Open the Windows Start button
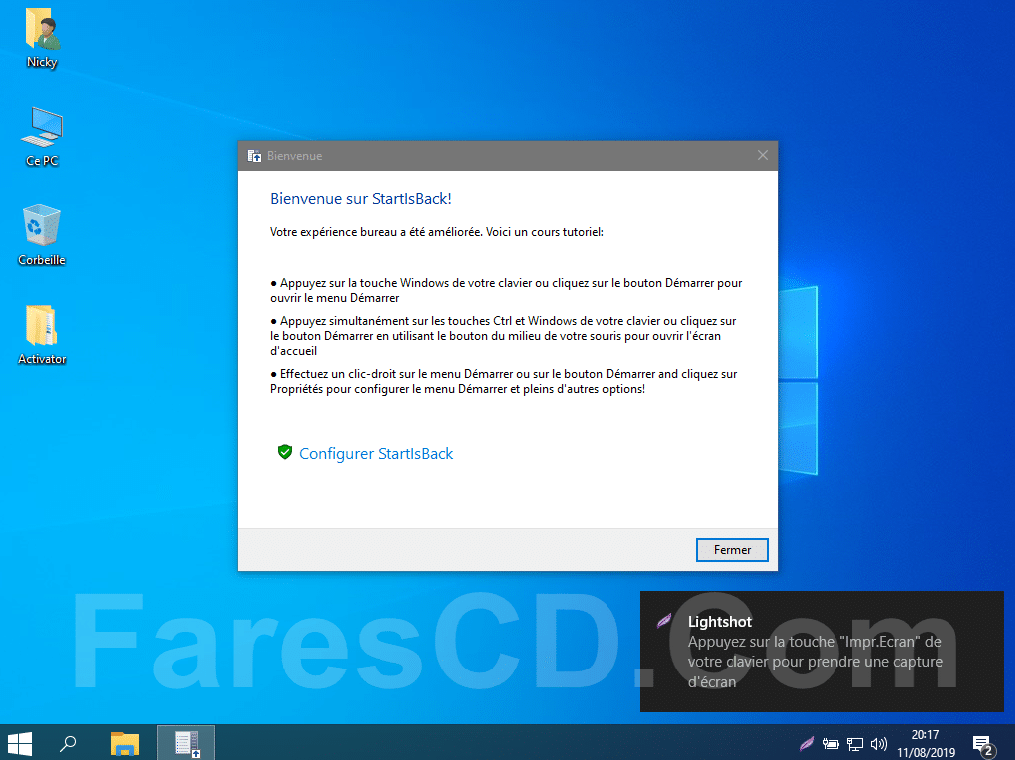Screen dimensions: 1015x760 tap(19, 743)
